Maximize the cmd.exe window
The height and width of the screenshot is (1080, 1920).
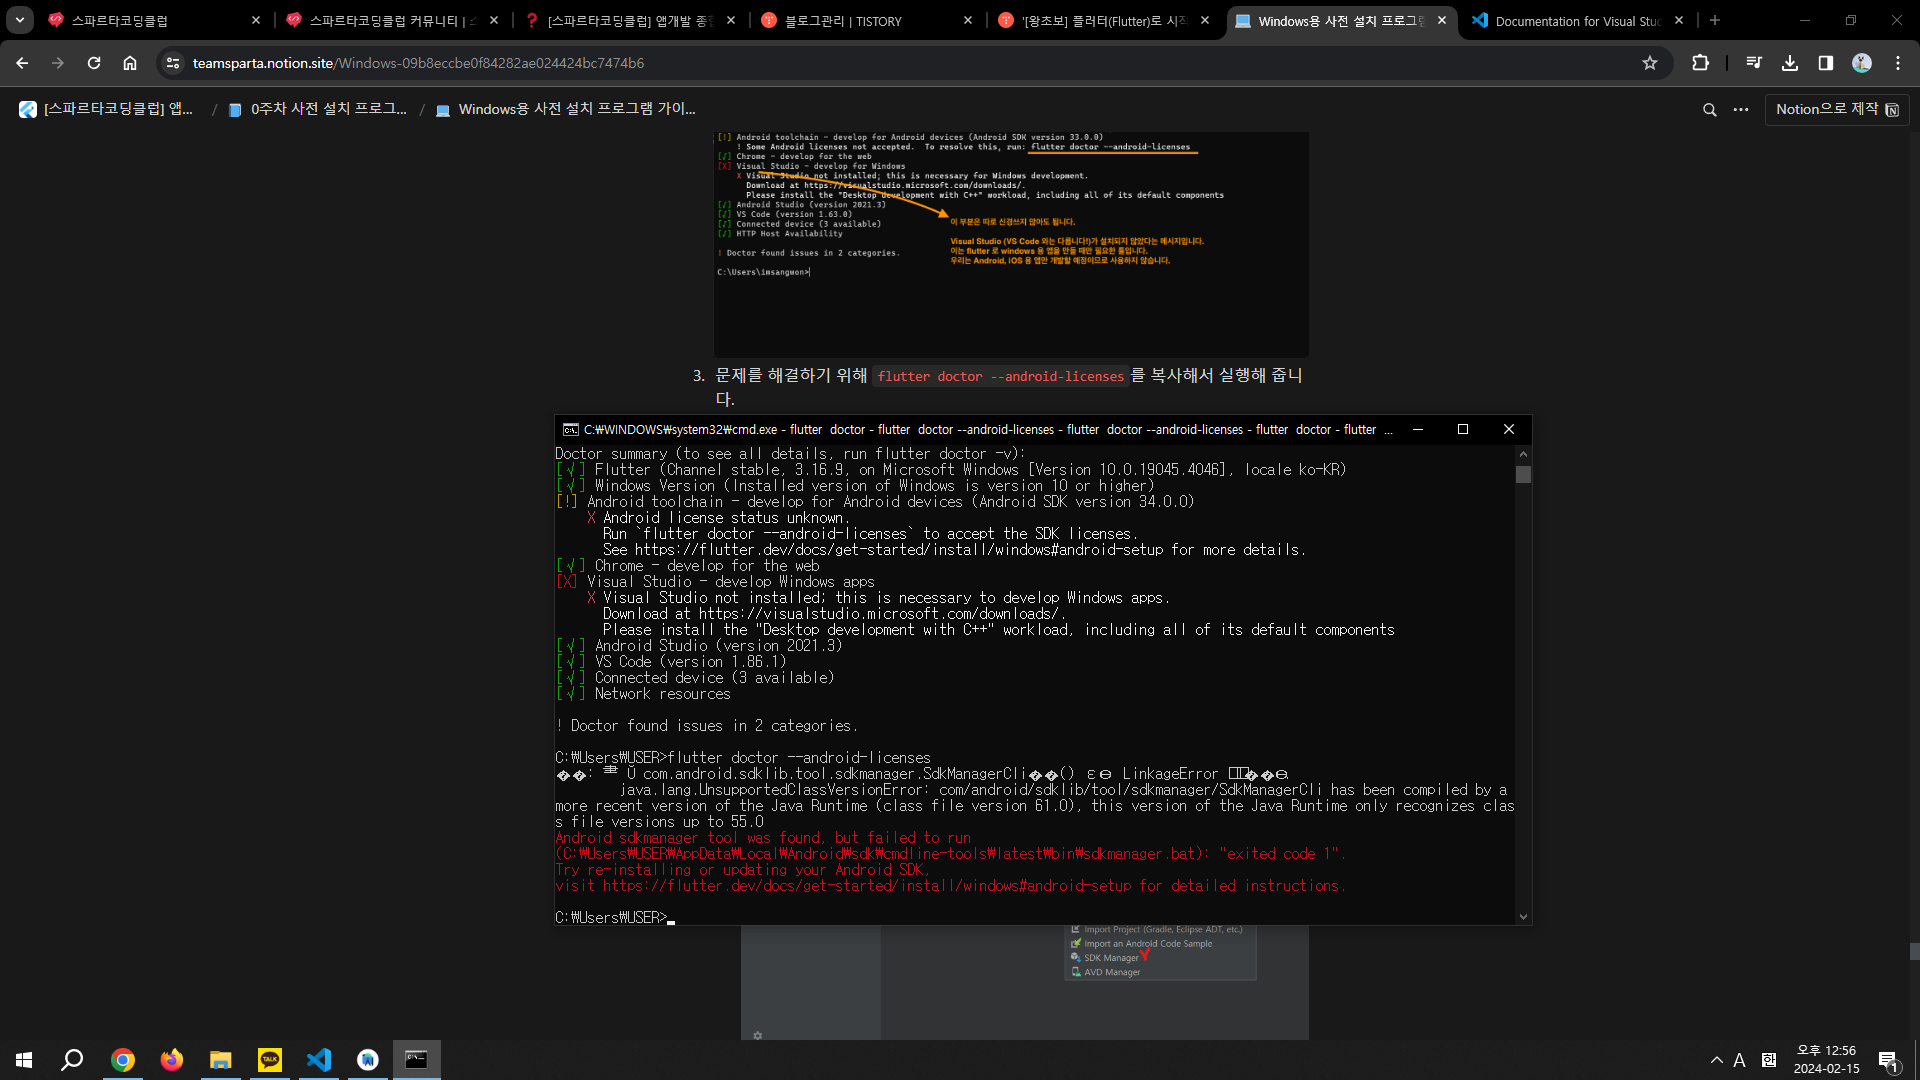tap(1463, 430)
